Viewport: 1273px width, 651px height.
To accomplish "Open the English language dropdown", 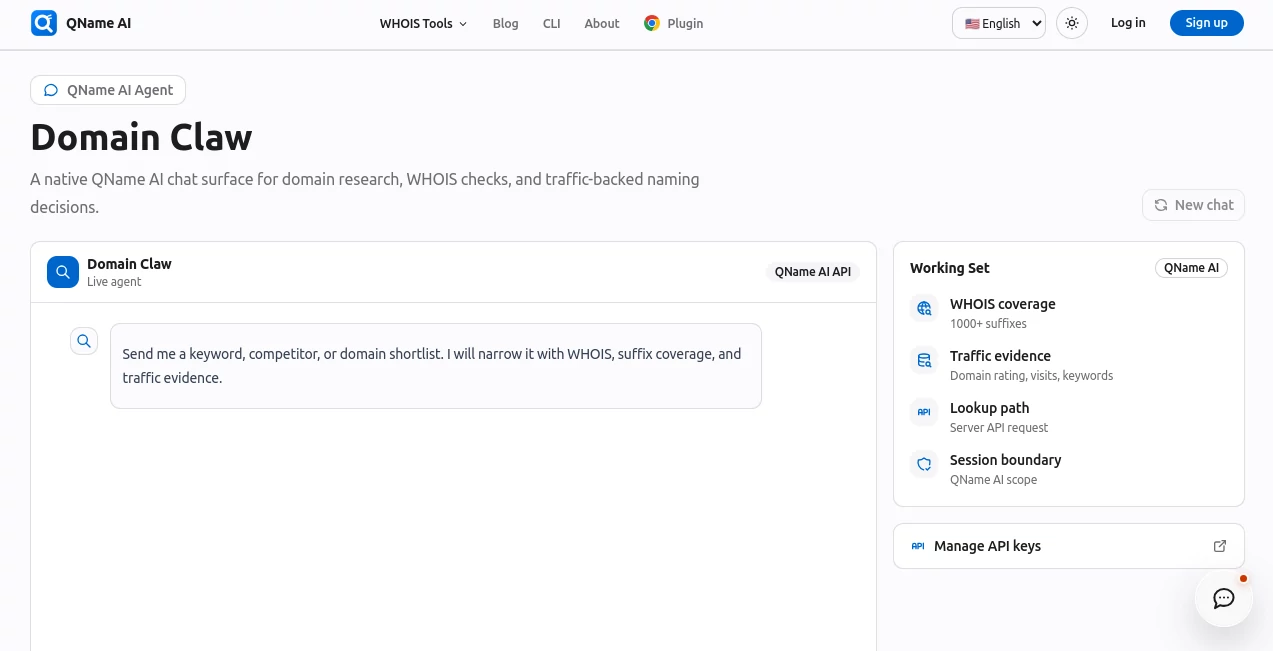I will (999, 23).
